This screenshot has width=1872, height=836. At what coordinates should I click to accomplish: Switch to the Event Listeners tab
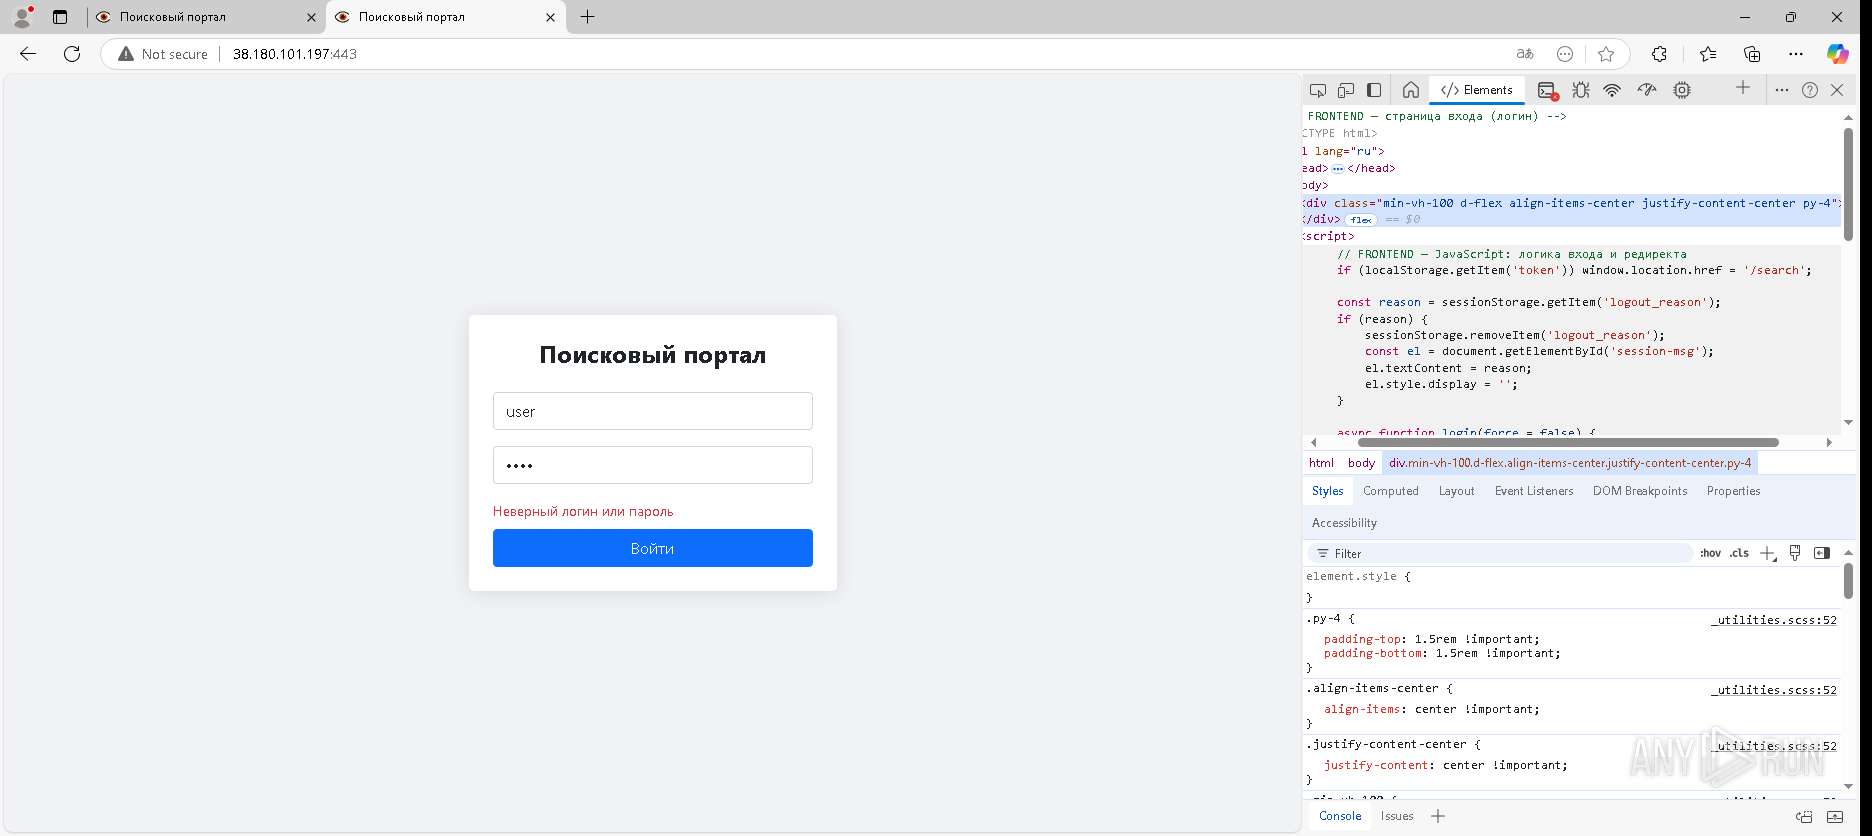pyautogui.click(x=1534, y=491)
